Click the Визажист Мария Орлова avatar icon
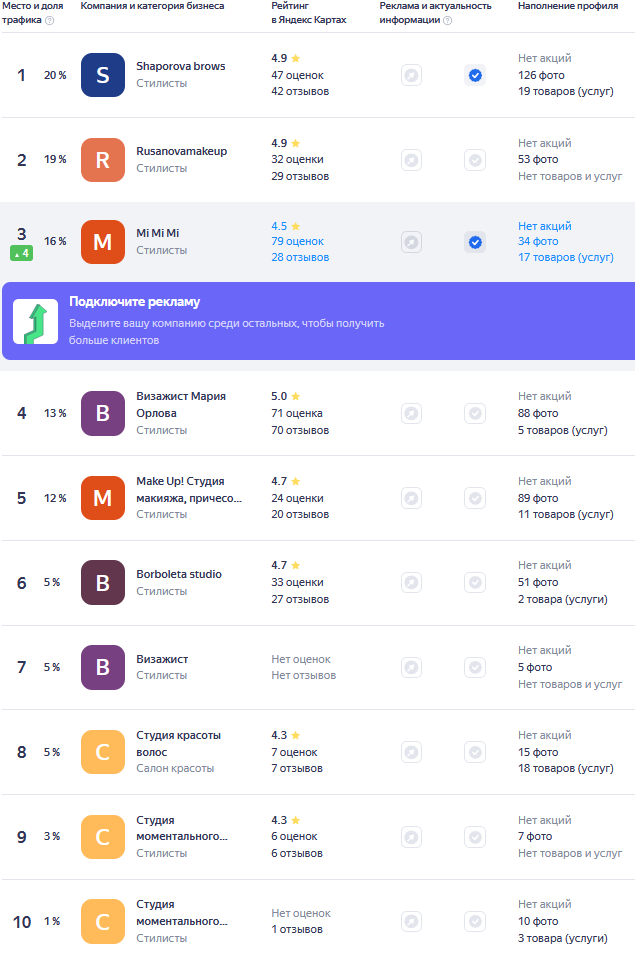 point(103,413)
